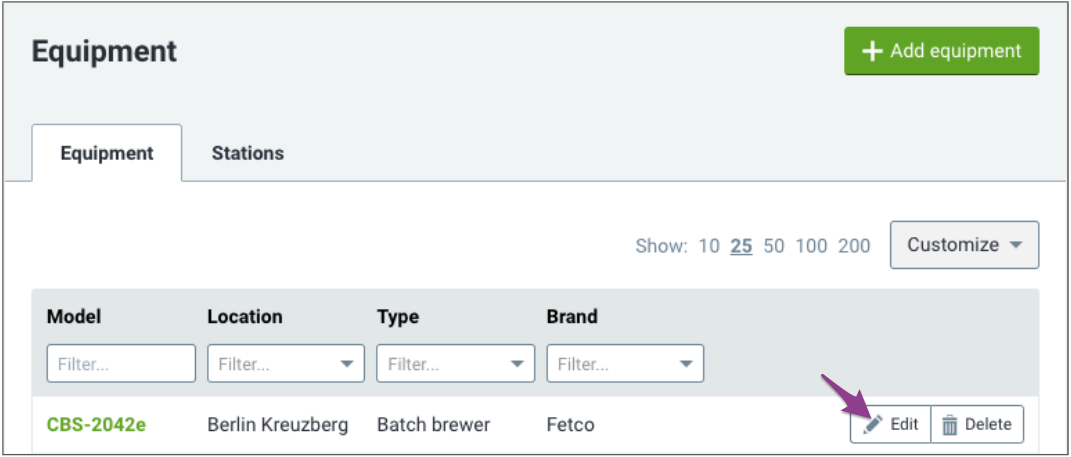
Task: Click the trash can icon on Delete
Action: 949,425
